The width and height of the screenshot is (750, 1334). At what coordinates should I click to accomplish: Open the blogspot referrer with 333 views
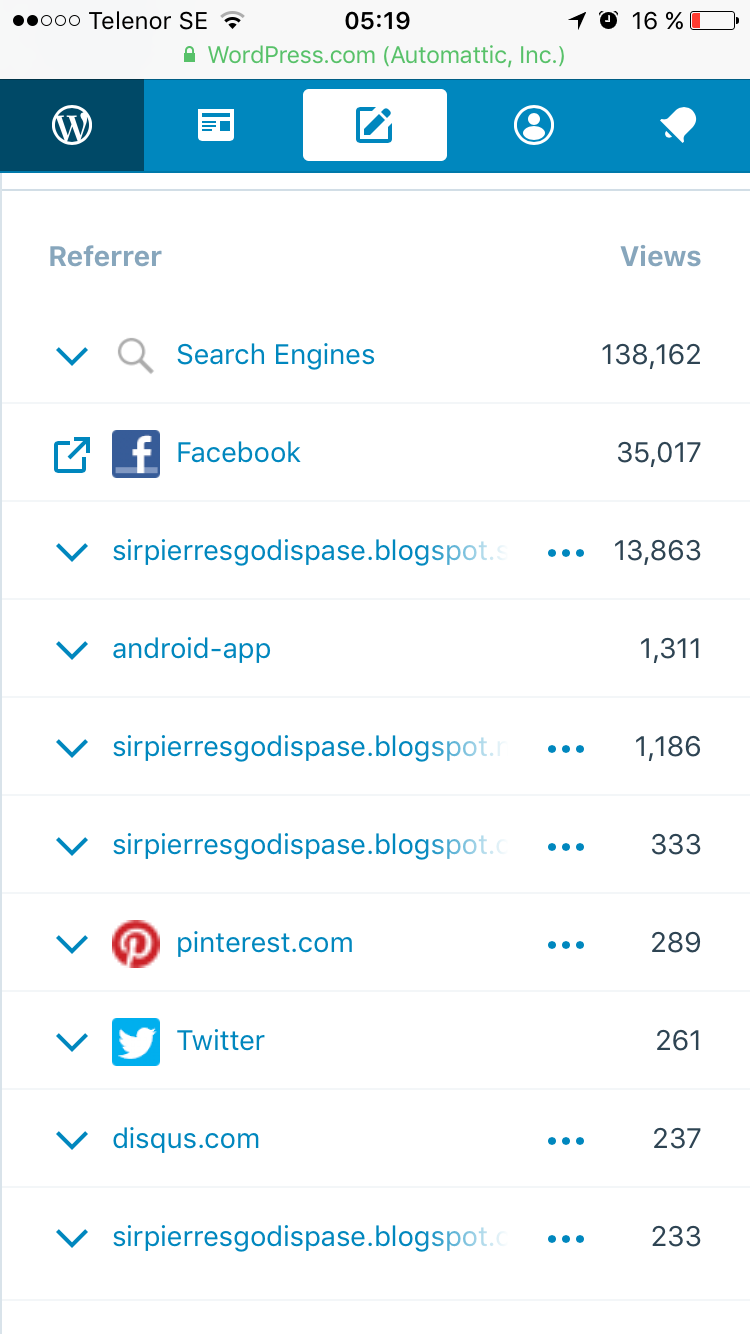point(311,845)
